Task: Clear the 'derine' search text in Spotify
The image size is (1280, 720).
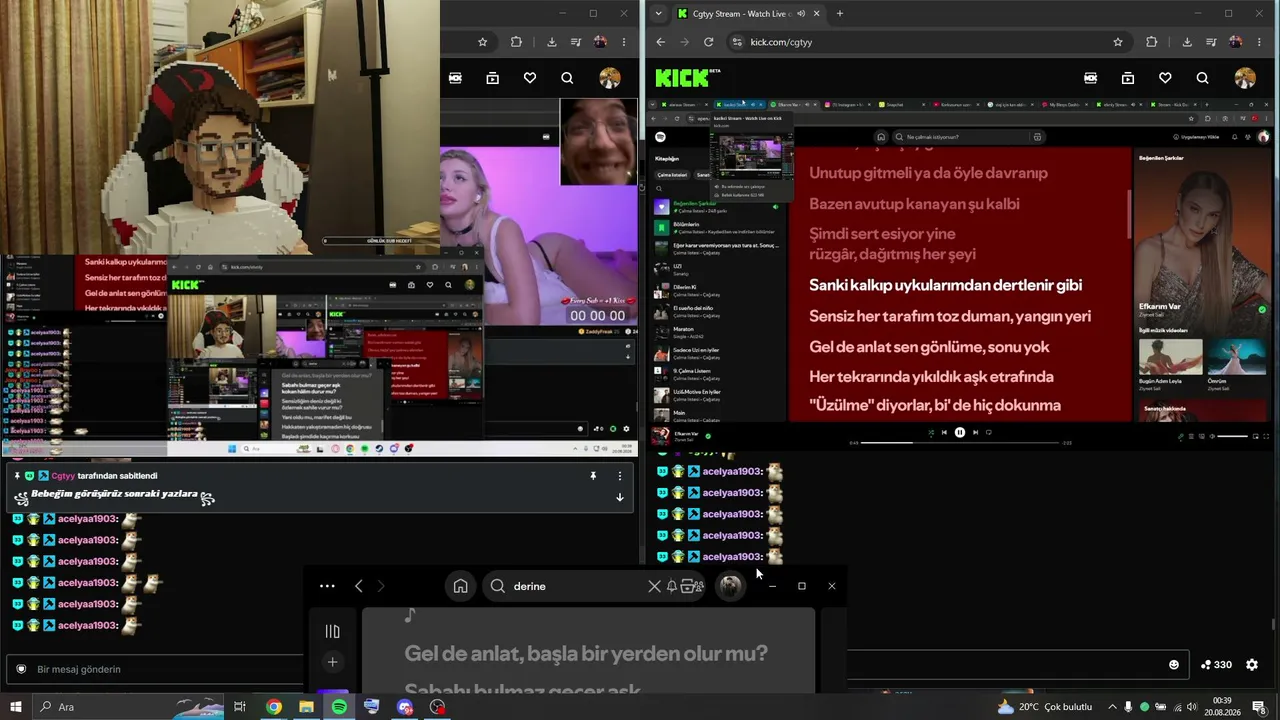Action: (x=654, y=586)
